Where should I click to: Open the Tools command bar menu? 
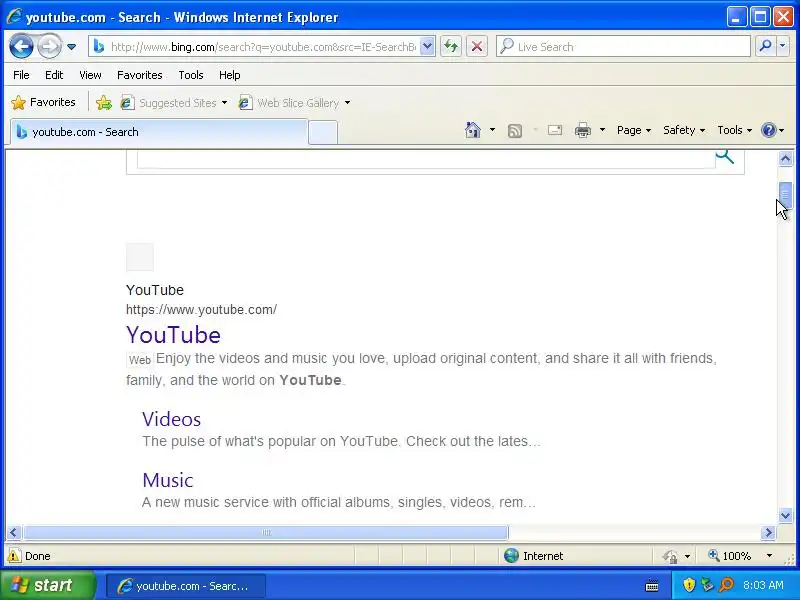(735, 130)
